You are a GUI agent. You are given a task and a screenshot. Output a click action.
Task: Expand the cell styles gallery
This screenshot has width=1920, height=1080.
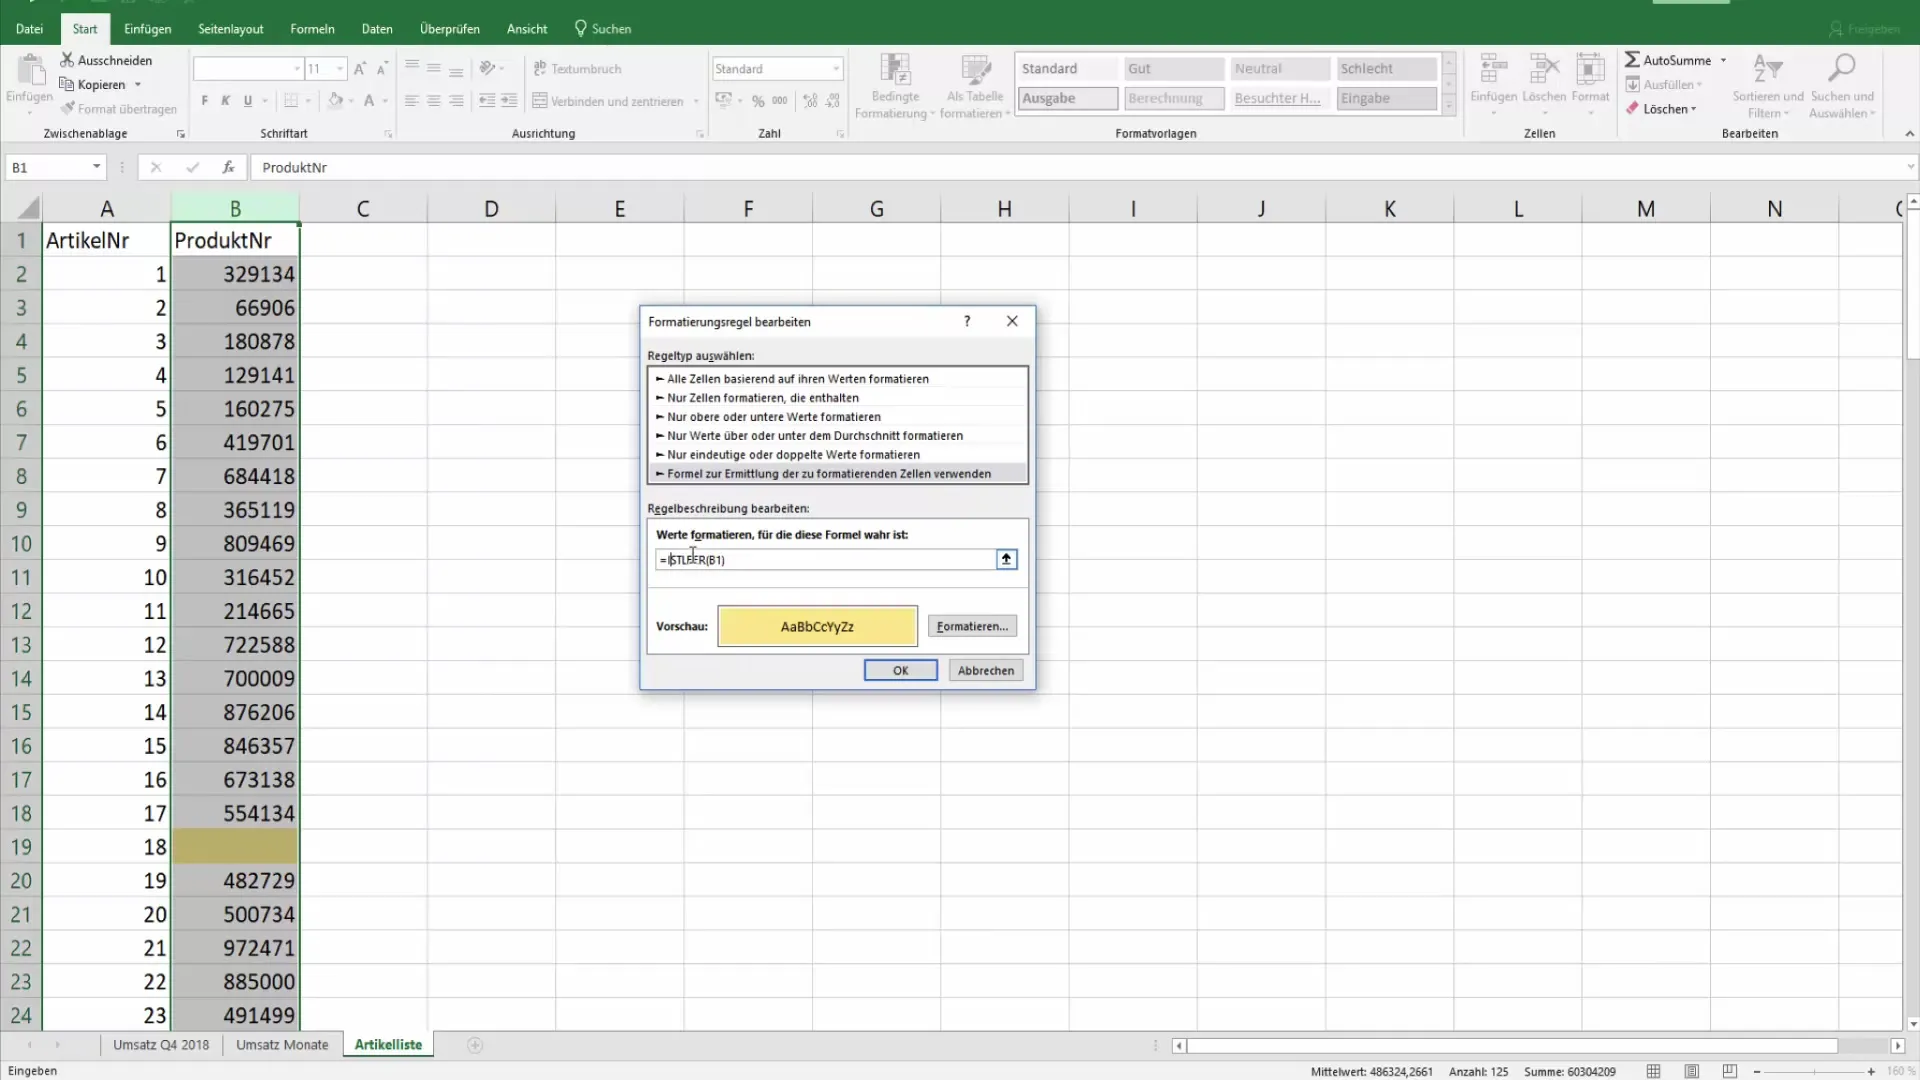(1448, 106)
